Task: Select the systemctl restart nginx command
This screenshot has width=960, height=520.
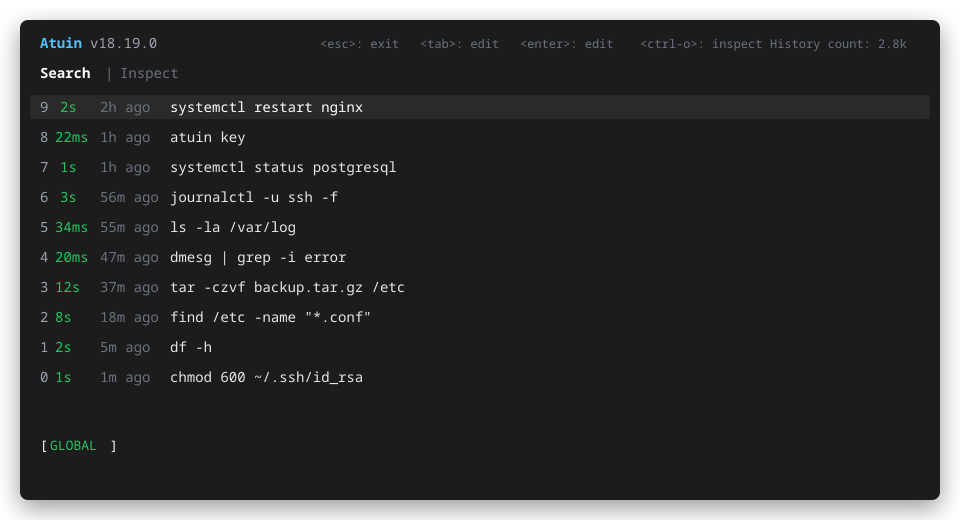Action: (x=479, y=107)
